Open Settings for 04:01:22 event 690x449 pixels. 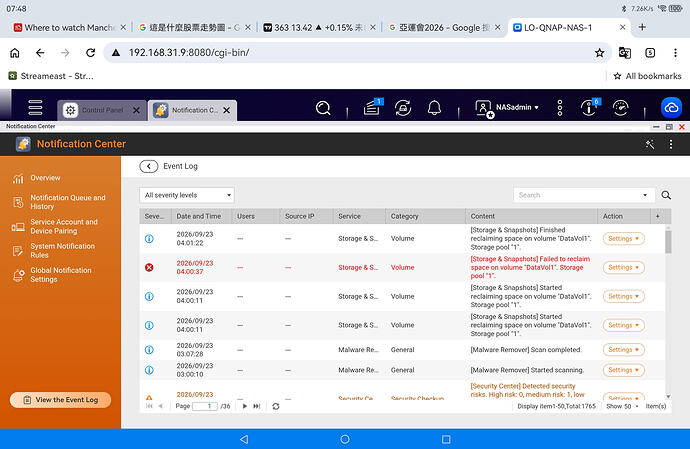(x=624, y=239)
